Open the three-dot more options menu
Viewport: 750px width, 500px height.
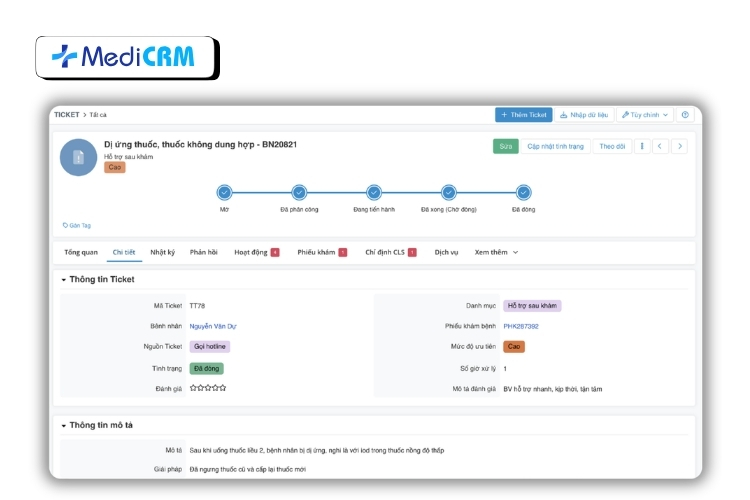[641, 146]
